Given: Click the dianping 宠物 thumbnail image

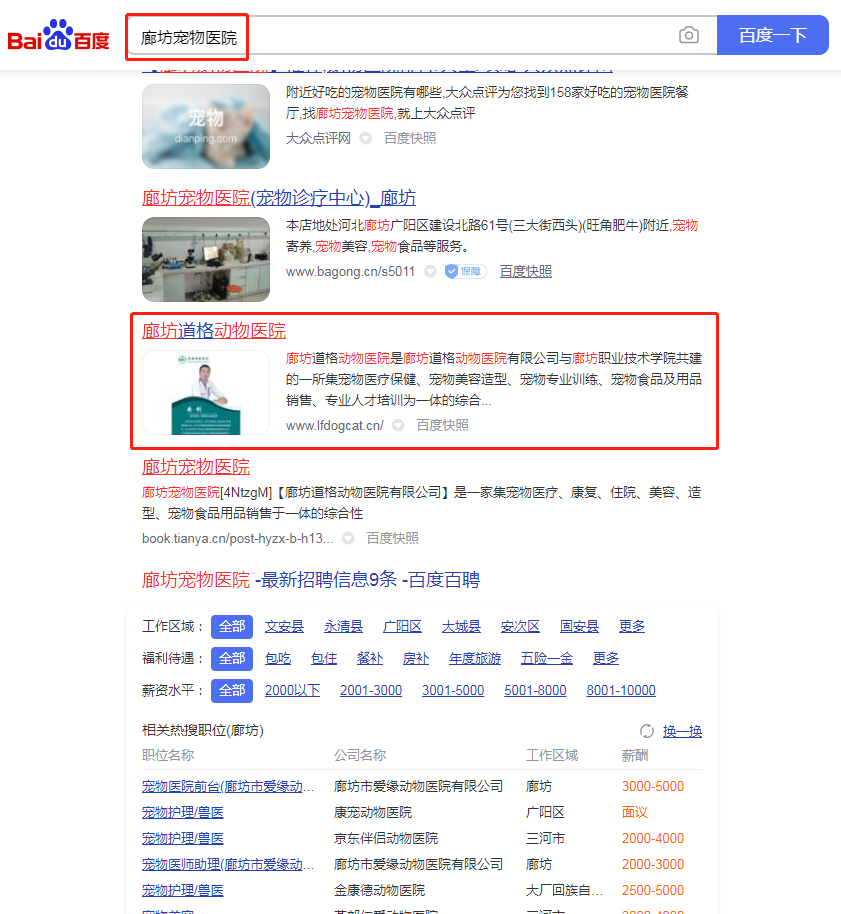Looking at the screenshot, I should click(206, 126).
